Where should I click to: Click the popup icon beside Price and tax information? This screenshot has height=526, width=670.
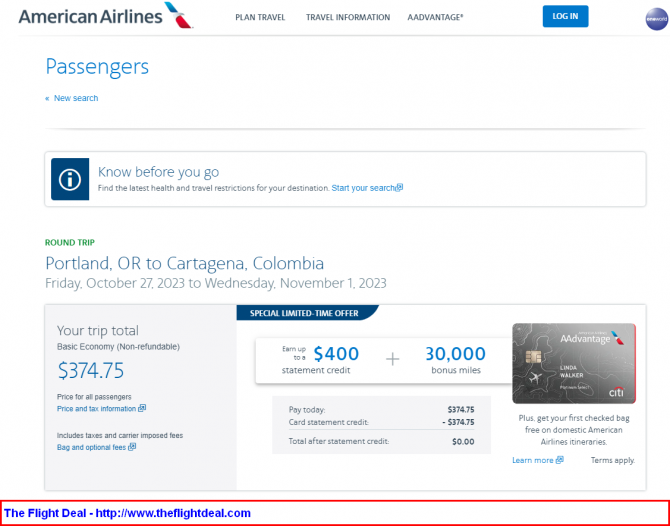142,408
